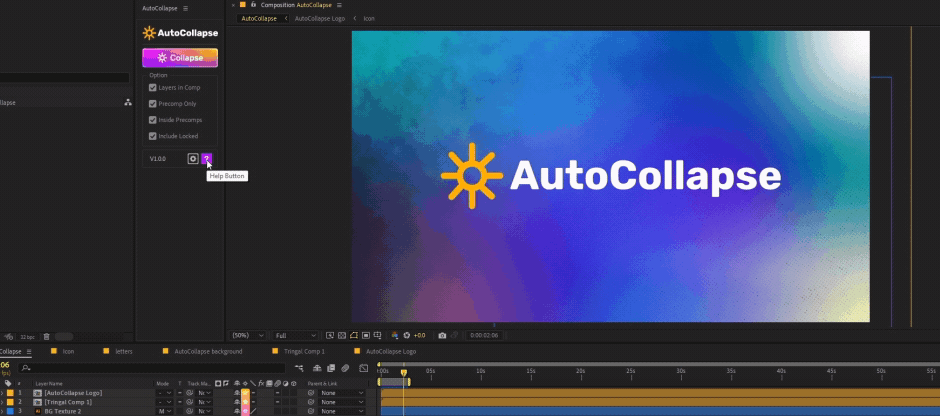The height and width of the screenshot is (416, 940).
Task: Open the composition mini-flowchart icon
Action: (299, 368)
